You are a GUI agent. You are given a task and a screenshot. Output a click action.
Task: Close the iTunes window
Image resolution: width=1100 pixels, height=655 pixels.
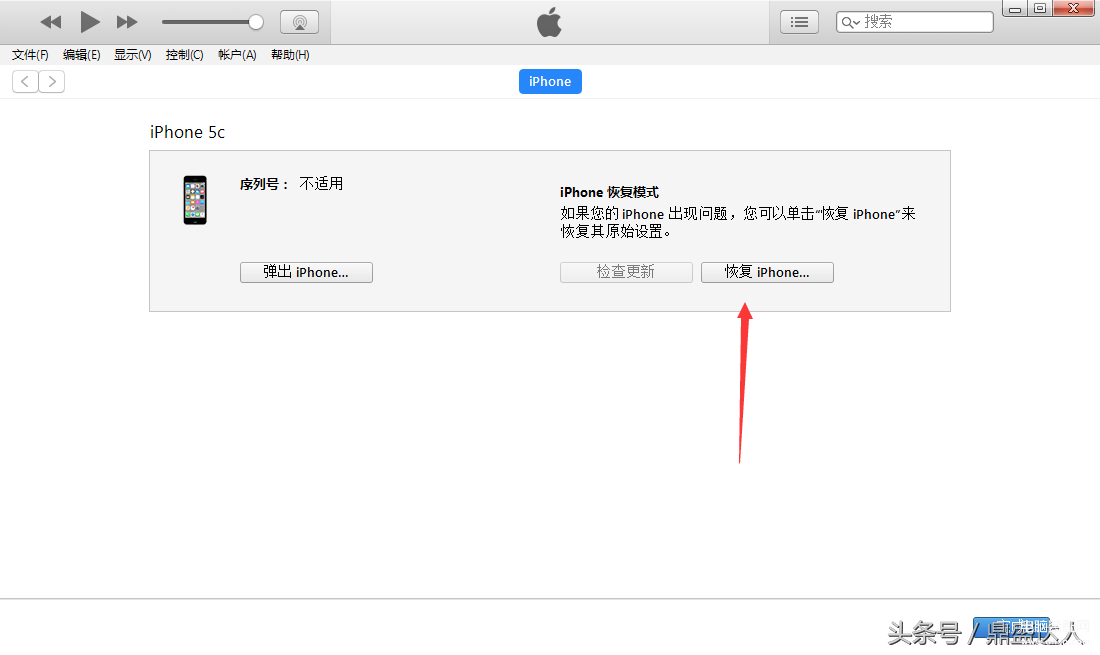[1073, 8]
